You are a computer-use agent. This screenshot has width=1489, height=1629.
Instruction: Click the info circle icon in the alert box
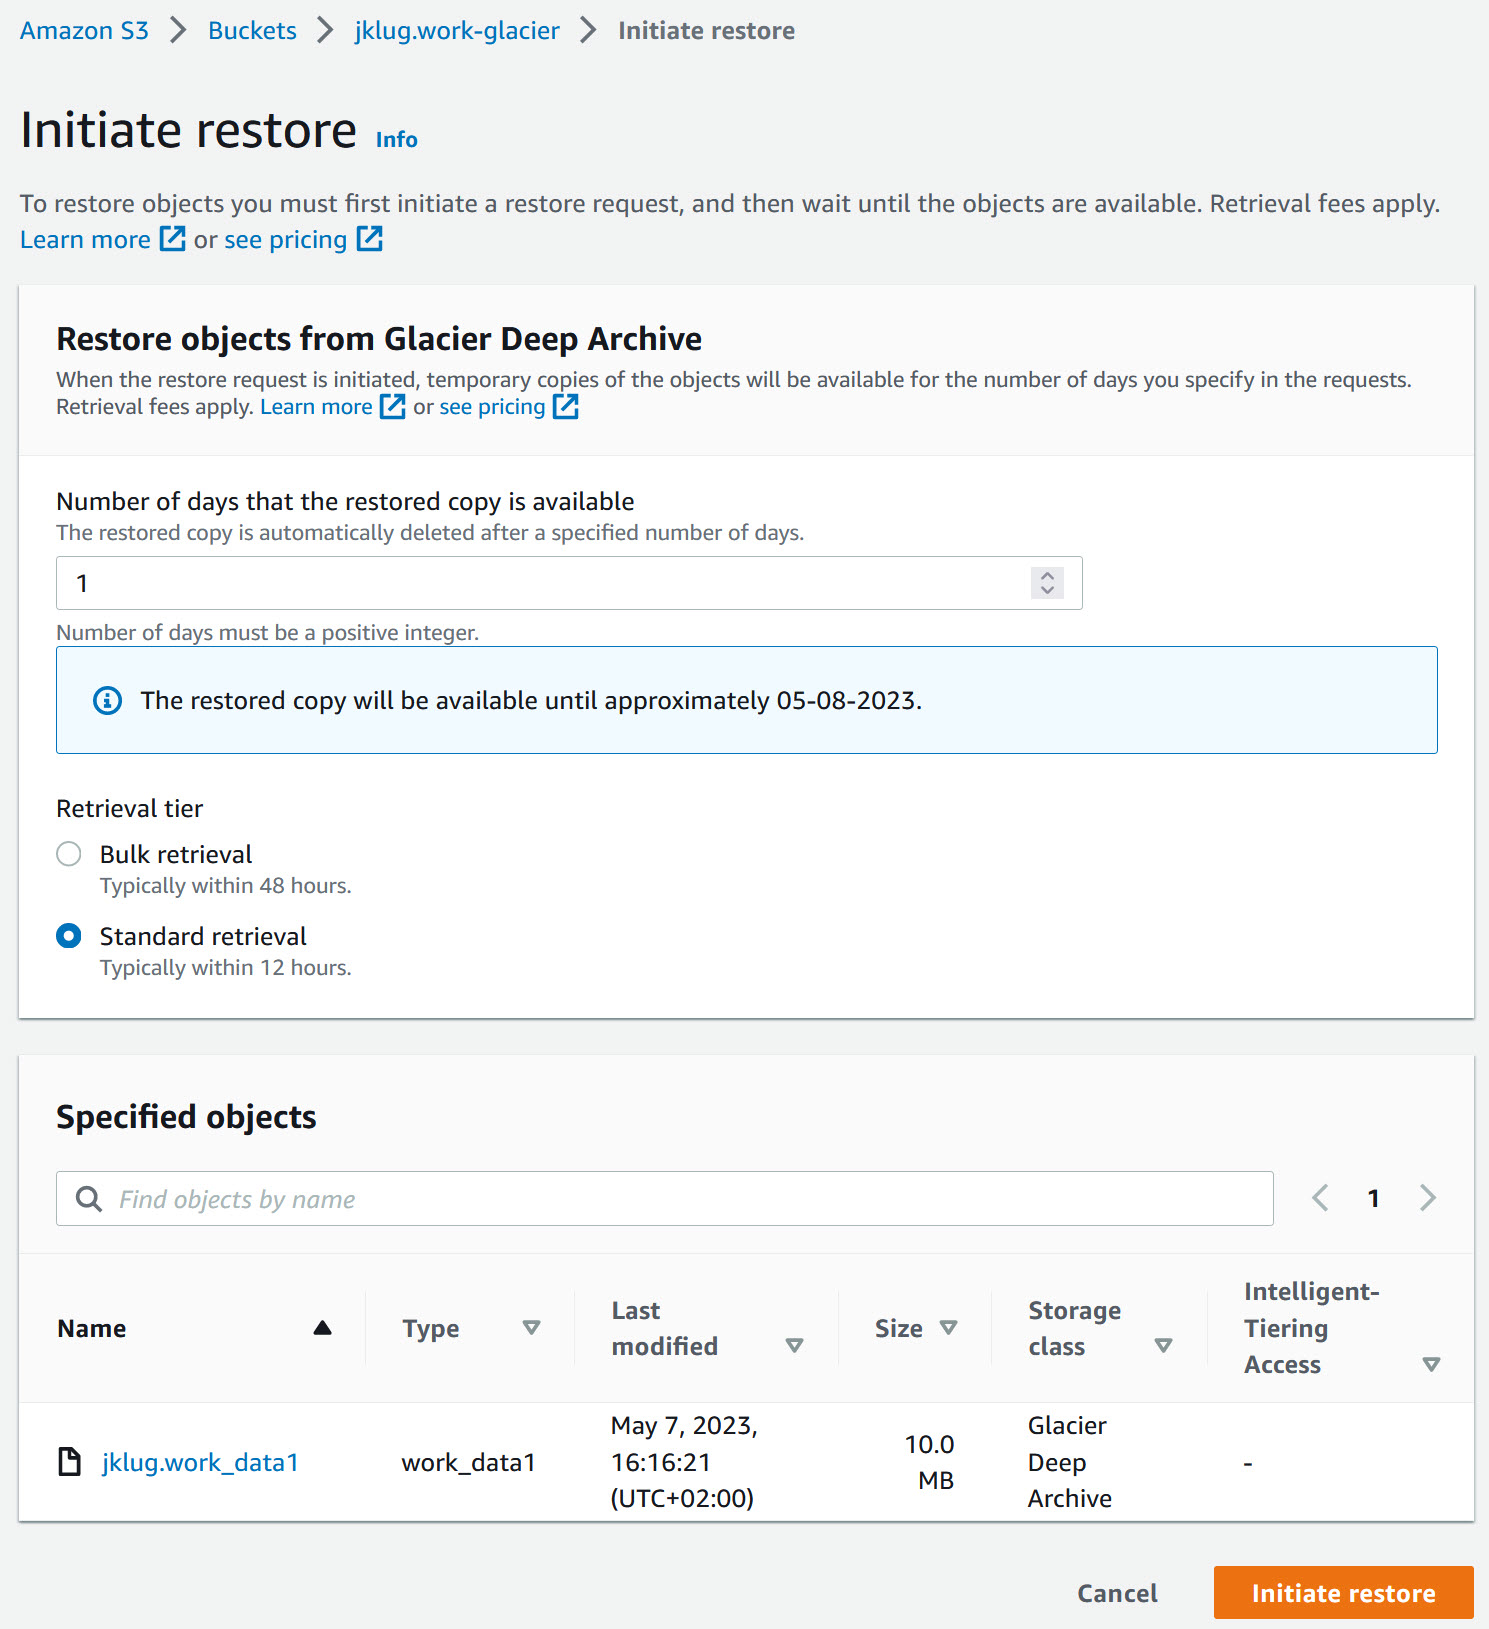[x=108, y=701]
